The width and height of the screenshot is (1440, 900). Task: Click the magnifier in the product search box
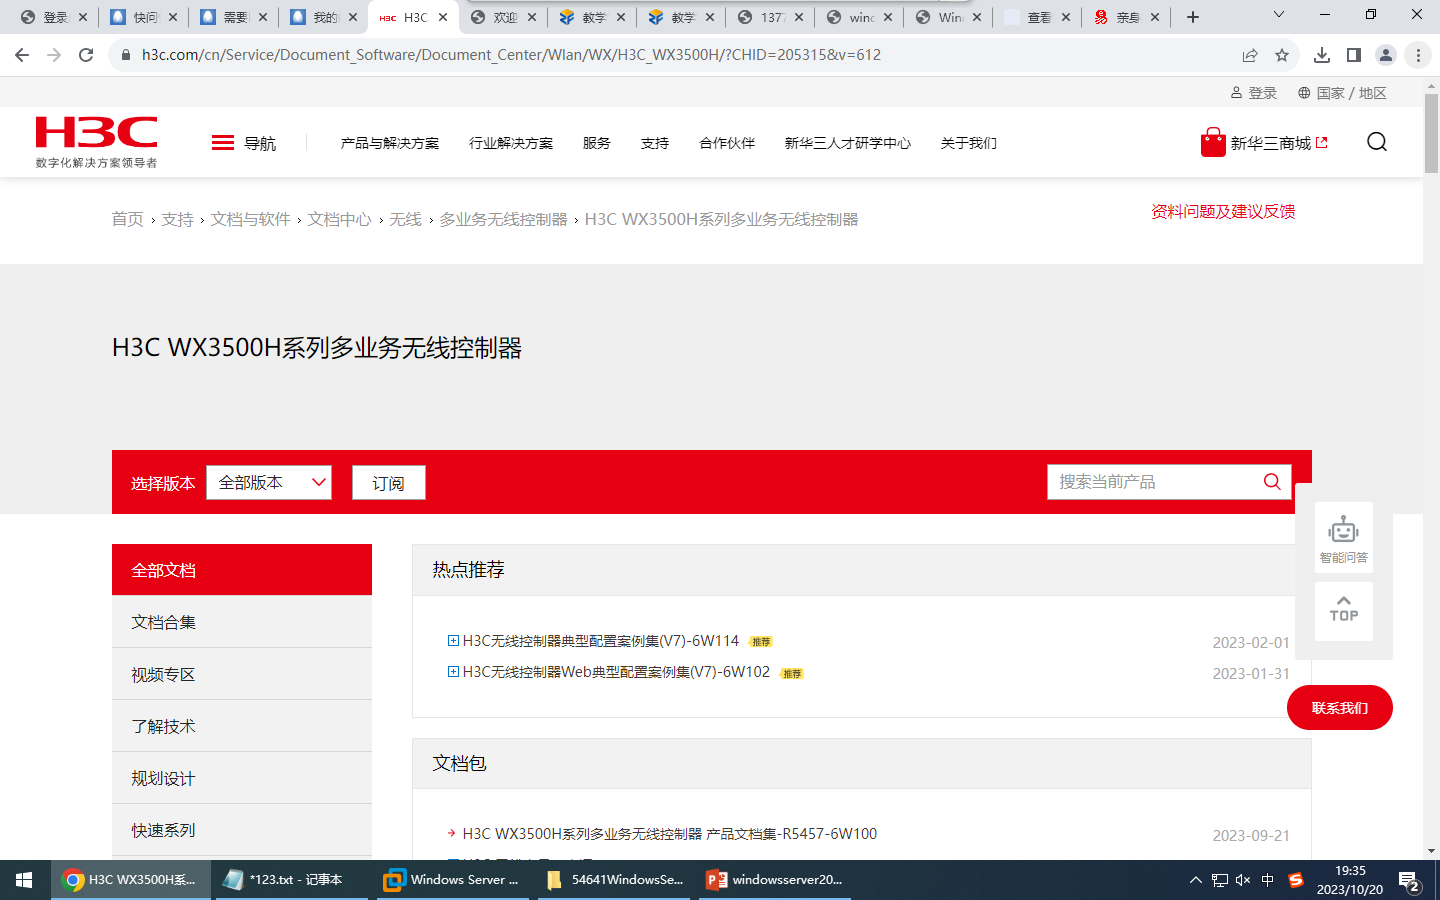pos(1272,482)
